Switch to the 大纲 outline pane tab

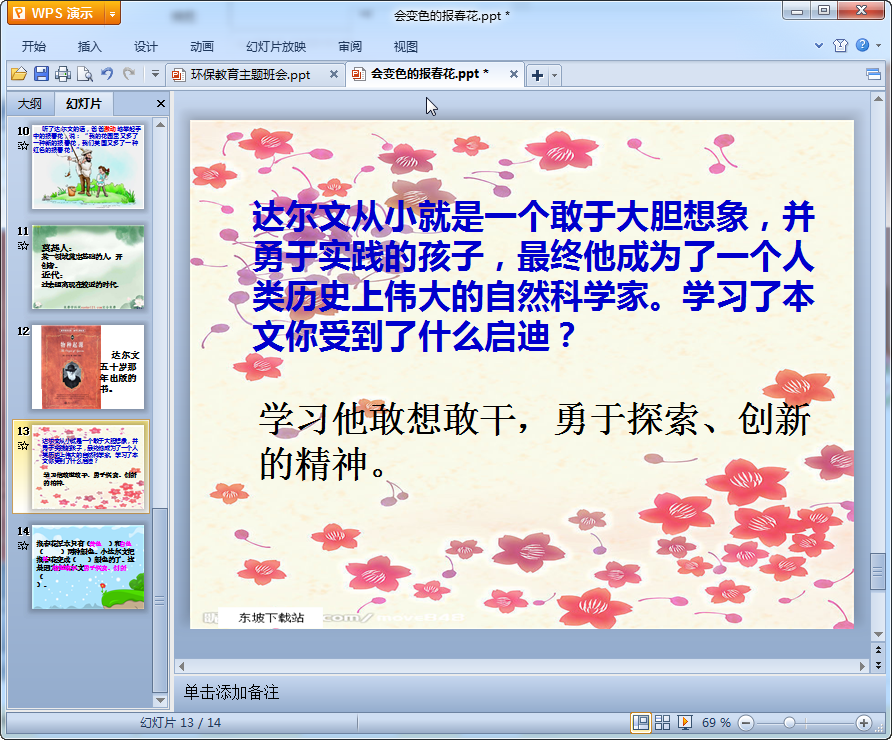[30, 104]
